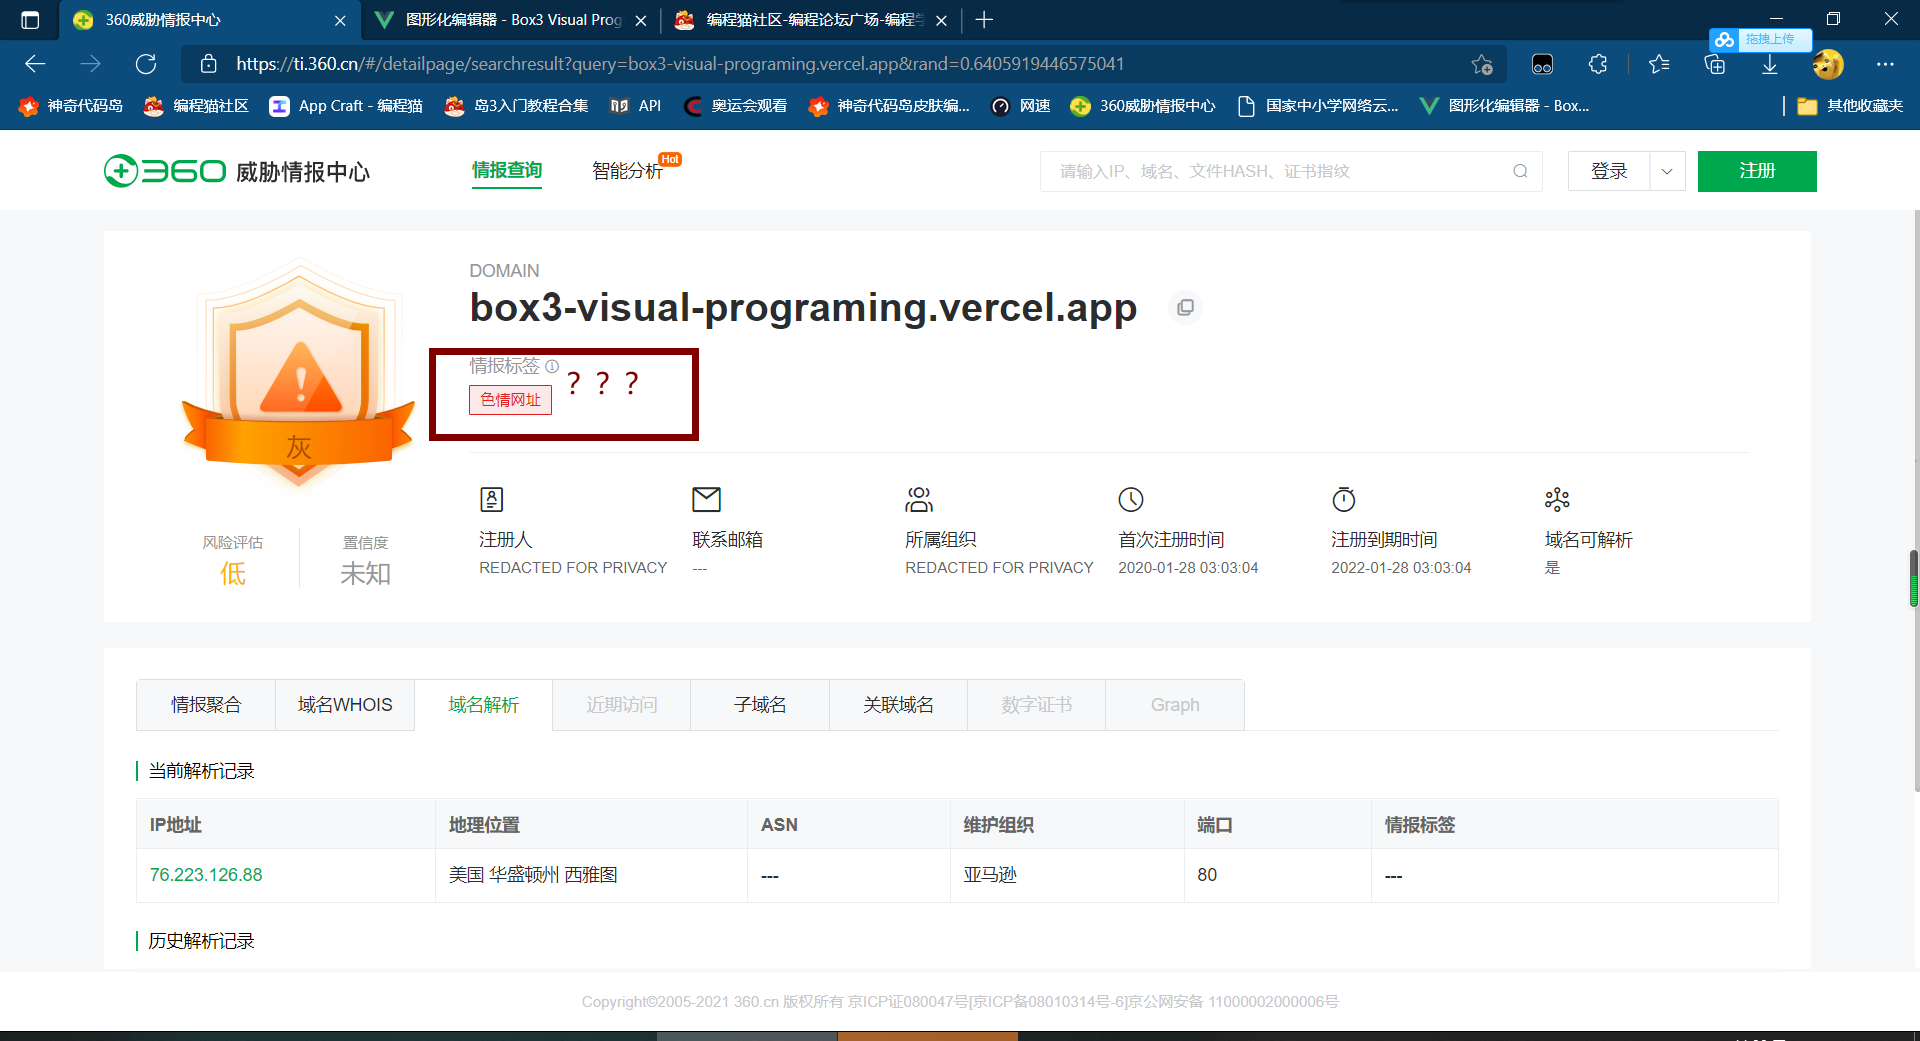Open the 近期访问 tab
Screen dimensions: 1920x1041
(622, 705)
